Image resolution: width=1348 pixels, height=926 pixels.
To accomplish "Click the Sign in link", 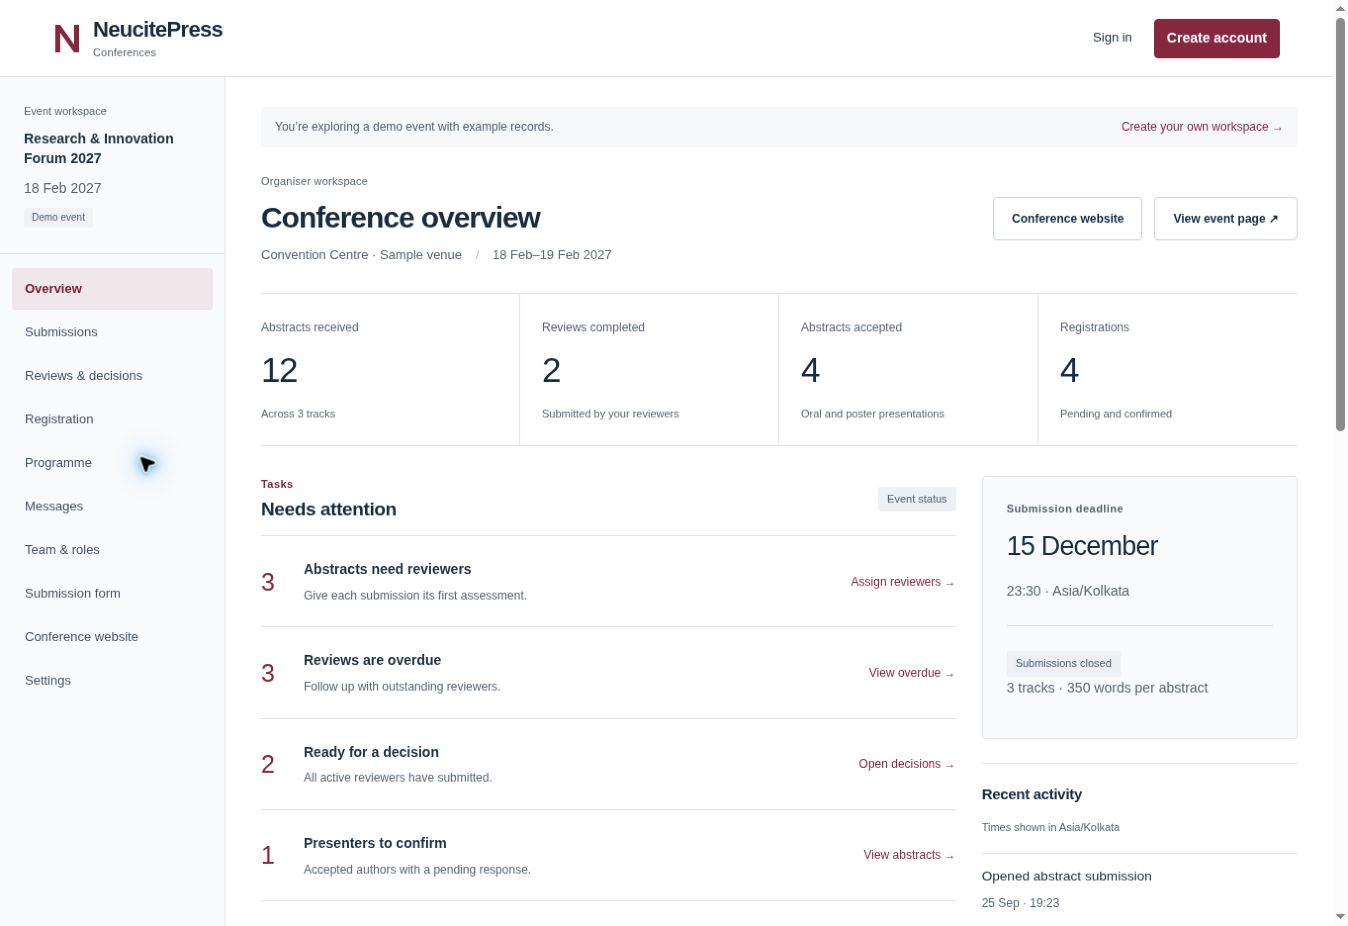I will [1112, 38].
